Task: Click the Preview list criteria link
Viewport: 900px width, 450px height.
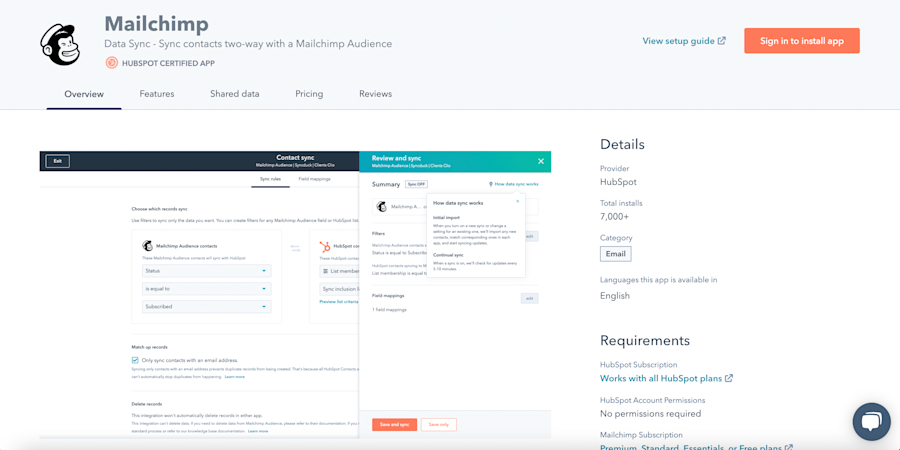Action: pos(339,301)
